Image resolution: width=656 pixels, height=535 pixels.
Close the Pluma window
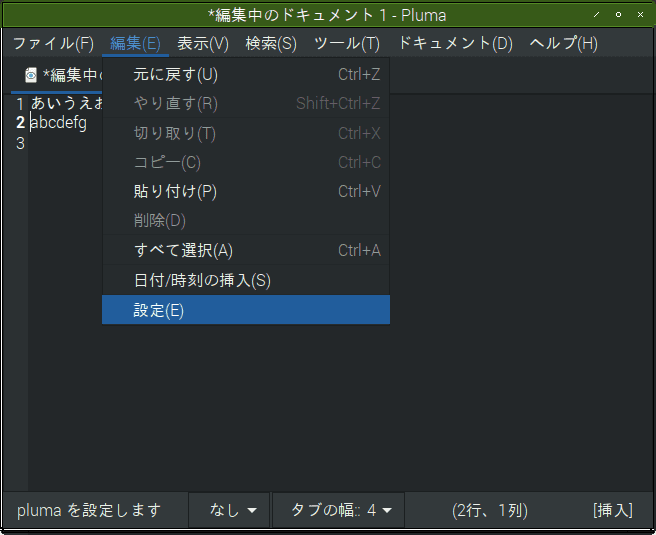(640, 15)
